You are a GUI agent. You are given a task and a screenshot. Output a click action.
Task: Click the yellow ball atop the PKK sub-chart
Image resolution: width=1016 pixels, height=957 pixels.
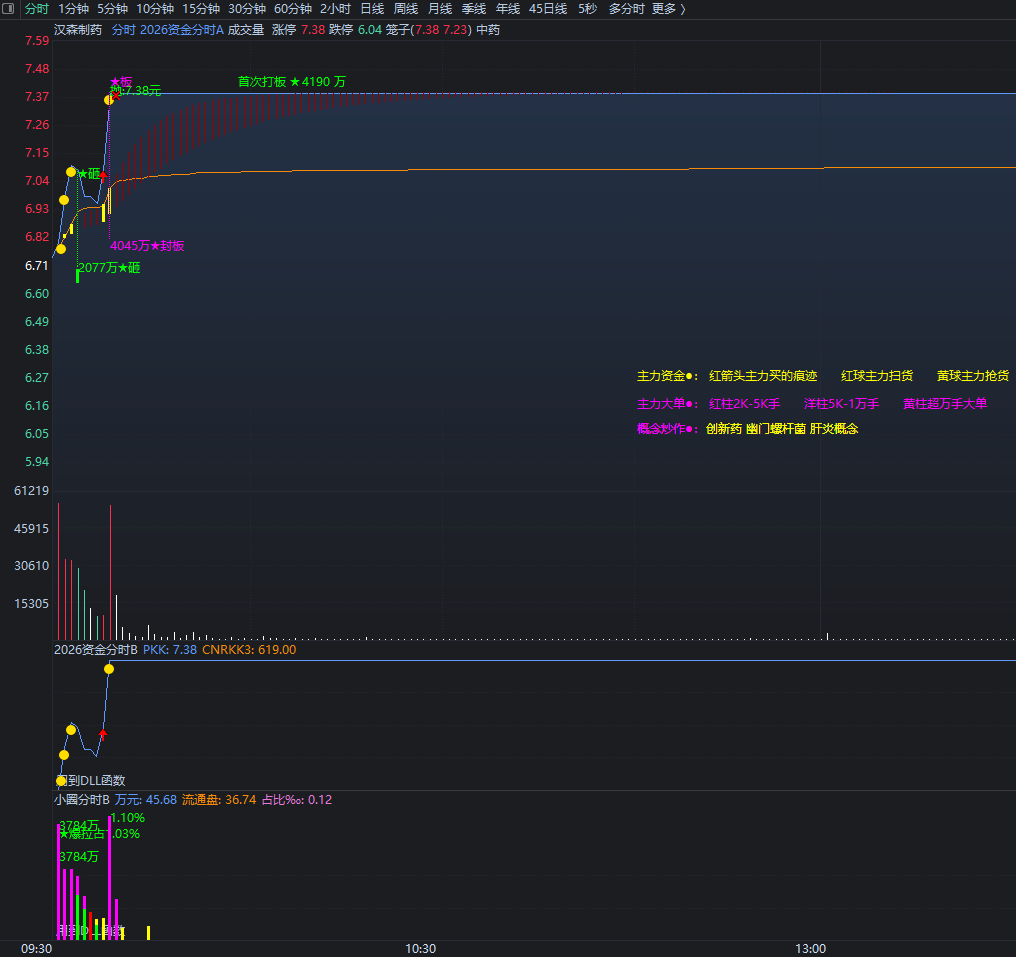tap(109, 669)
